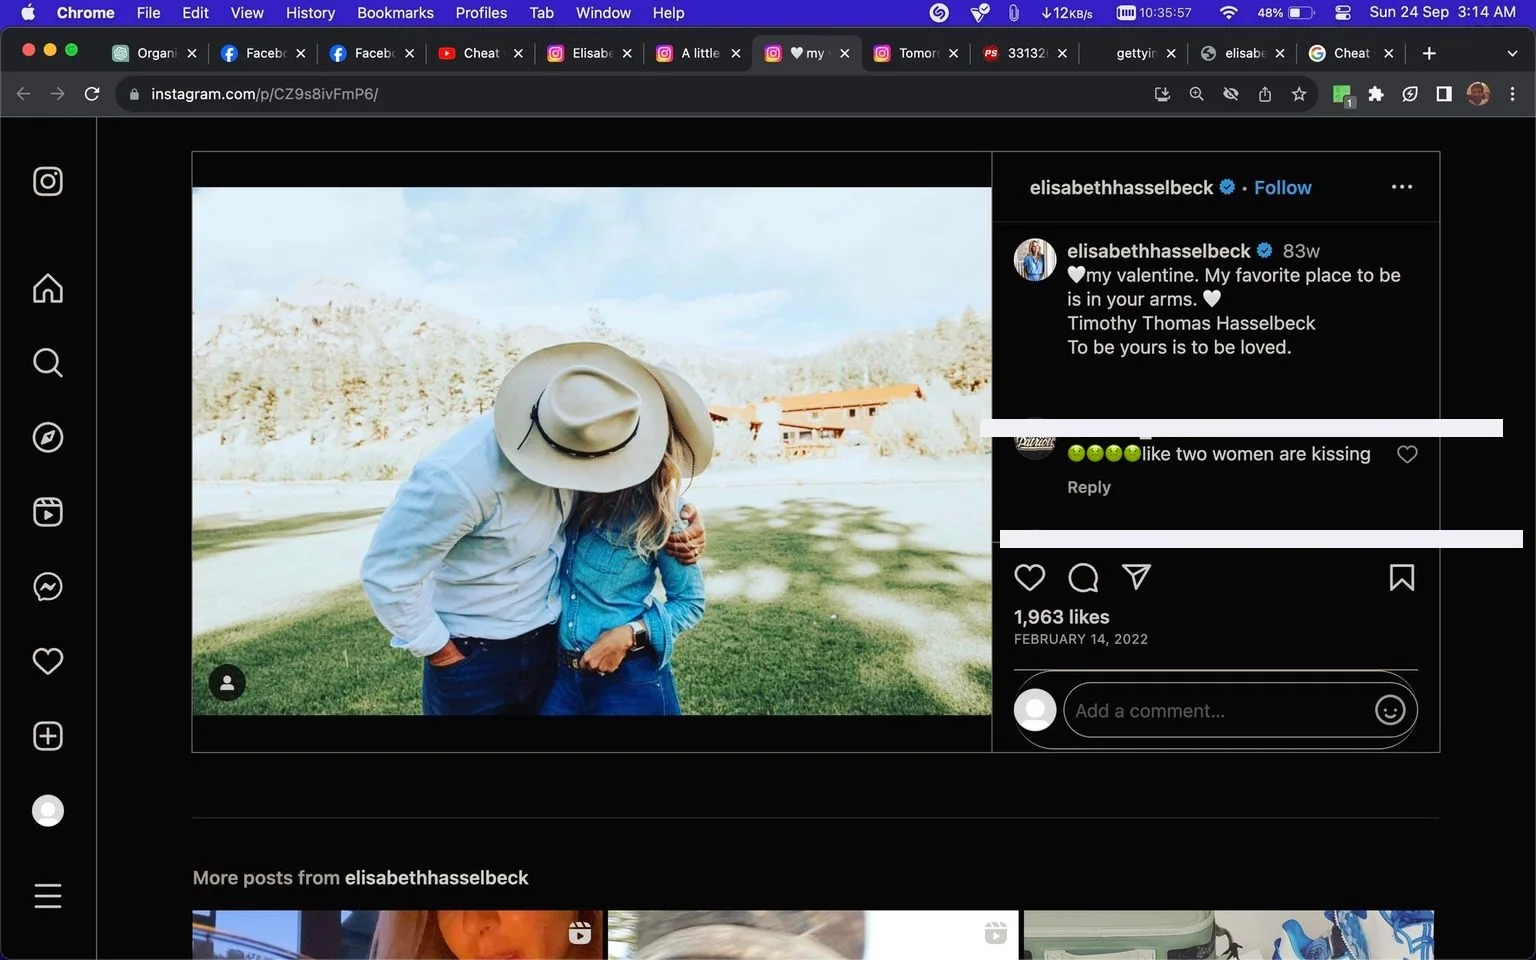
Task: Show tagged people on the photo
Action: coord(227,683)
